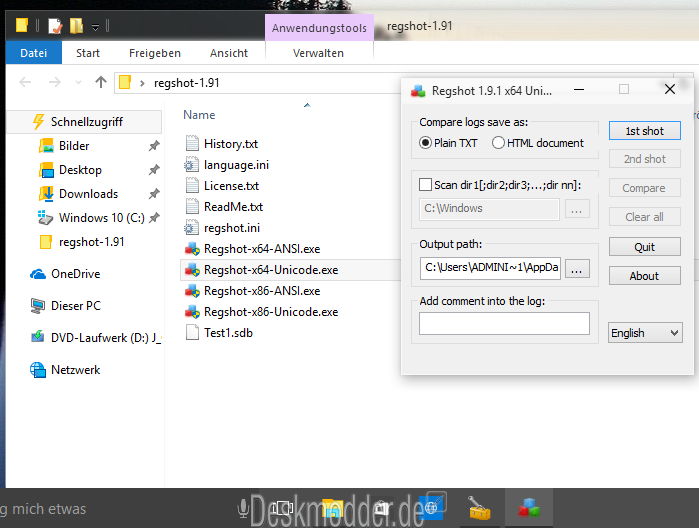
Task: Click the Regshot icon in the taskbar
Action: [529, 508]
